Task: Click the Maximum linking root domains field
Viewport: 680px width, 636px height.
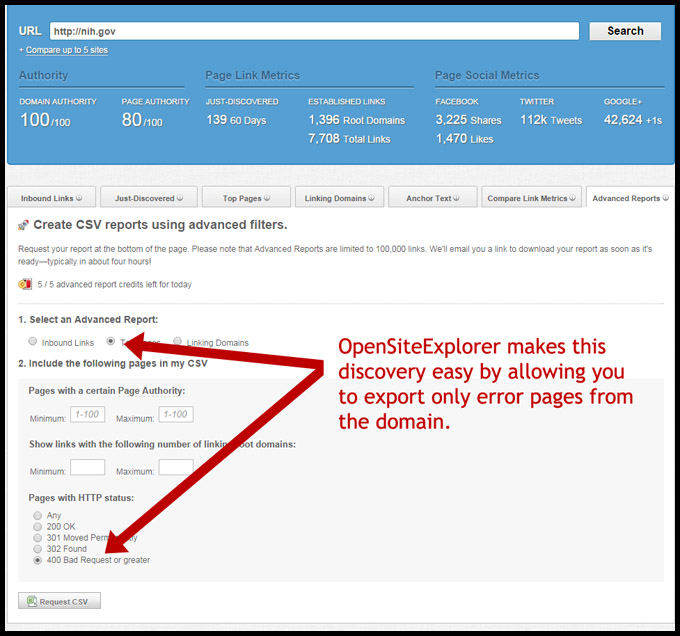Action: 175,467
